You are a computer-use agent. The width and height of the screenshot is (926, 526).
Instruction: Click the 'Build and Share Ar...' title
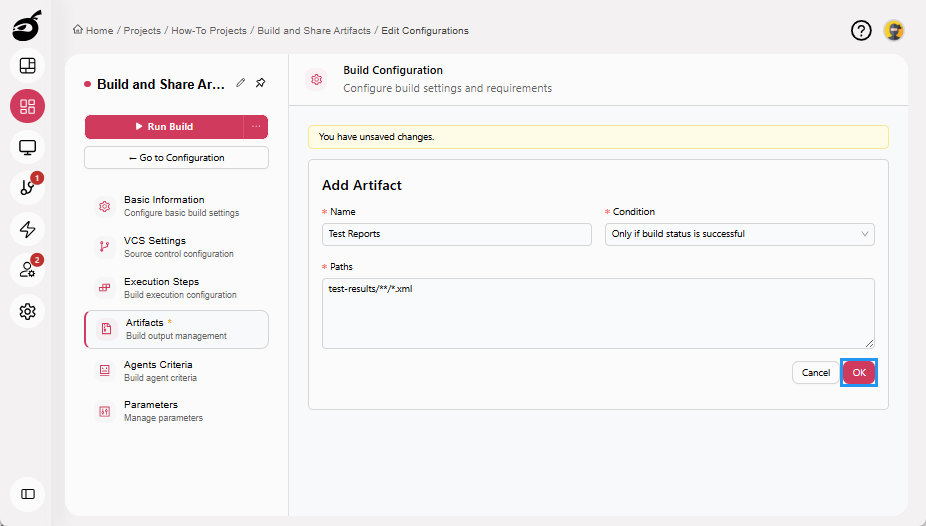click(161, 84)
